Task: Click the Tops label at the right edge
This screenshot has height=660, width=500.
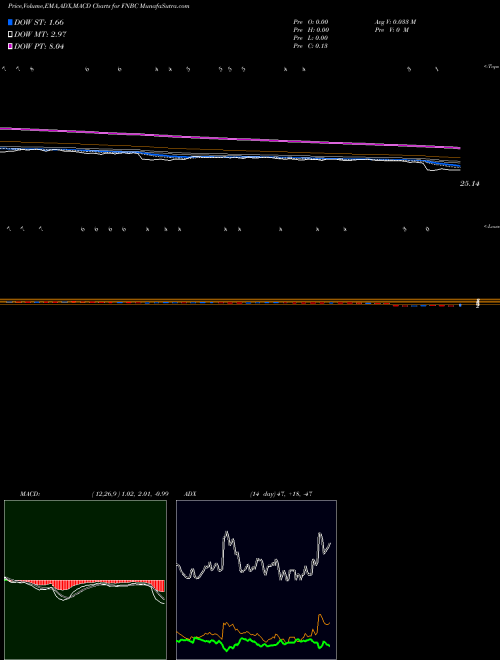Action: coord(492,67)
